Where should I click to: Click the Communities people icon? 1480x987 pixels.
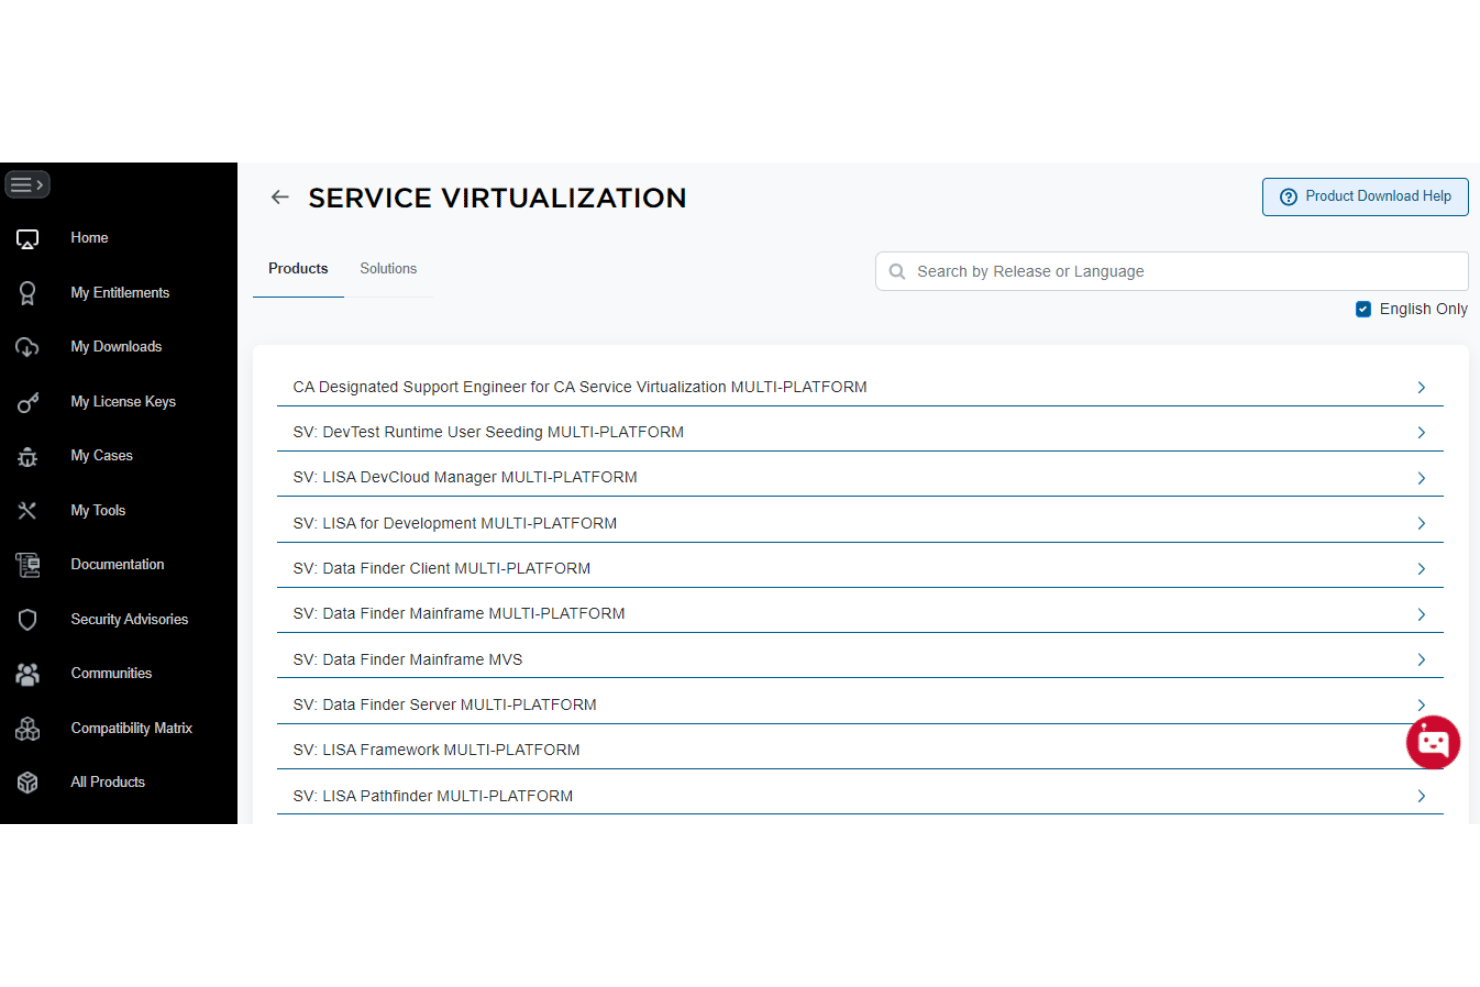[x=28, y=674]
